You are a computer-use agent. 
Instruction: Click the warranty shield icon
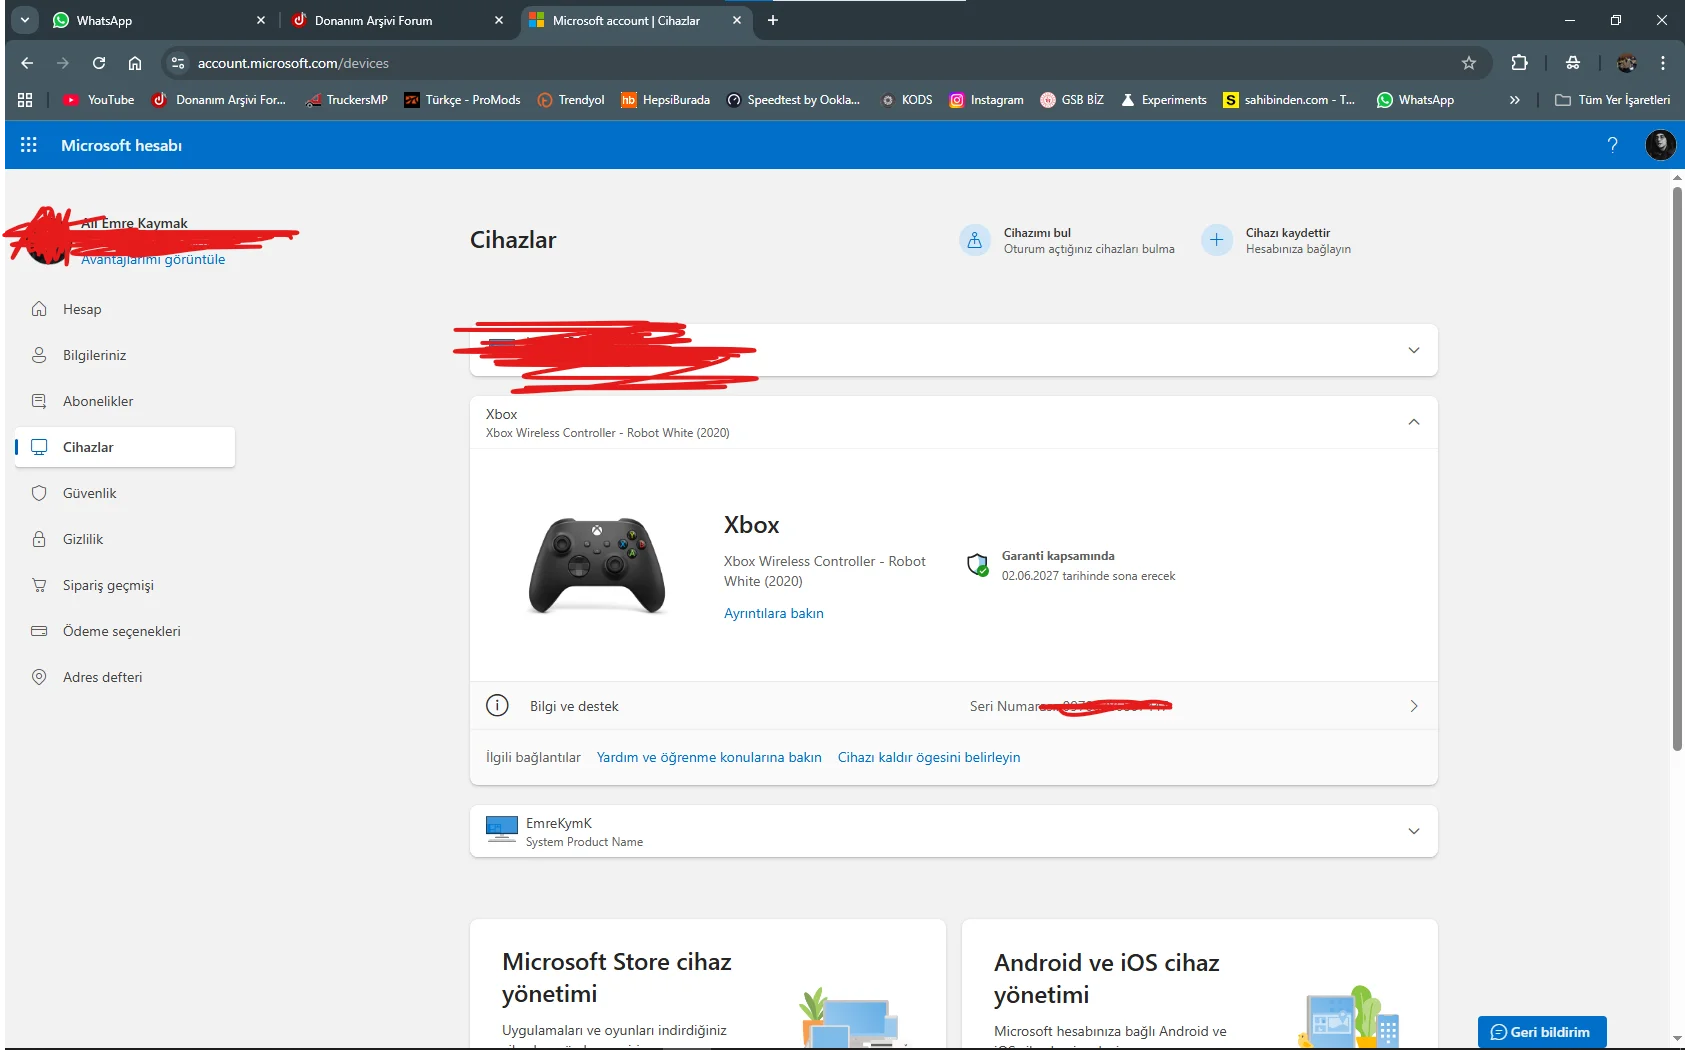978,565
